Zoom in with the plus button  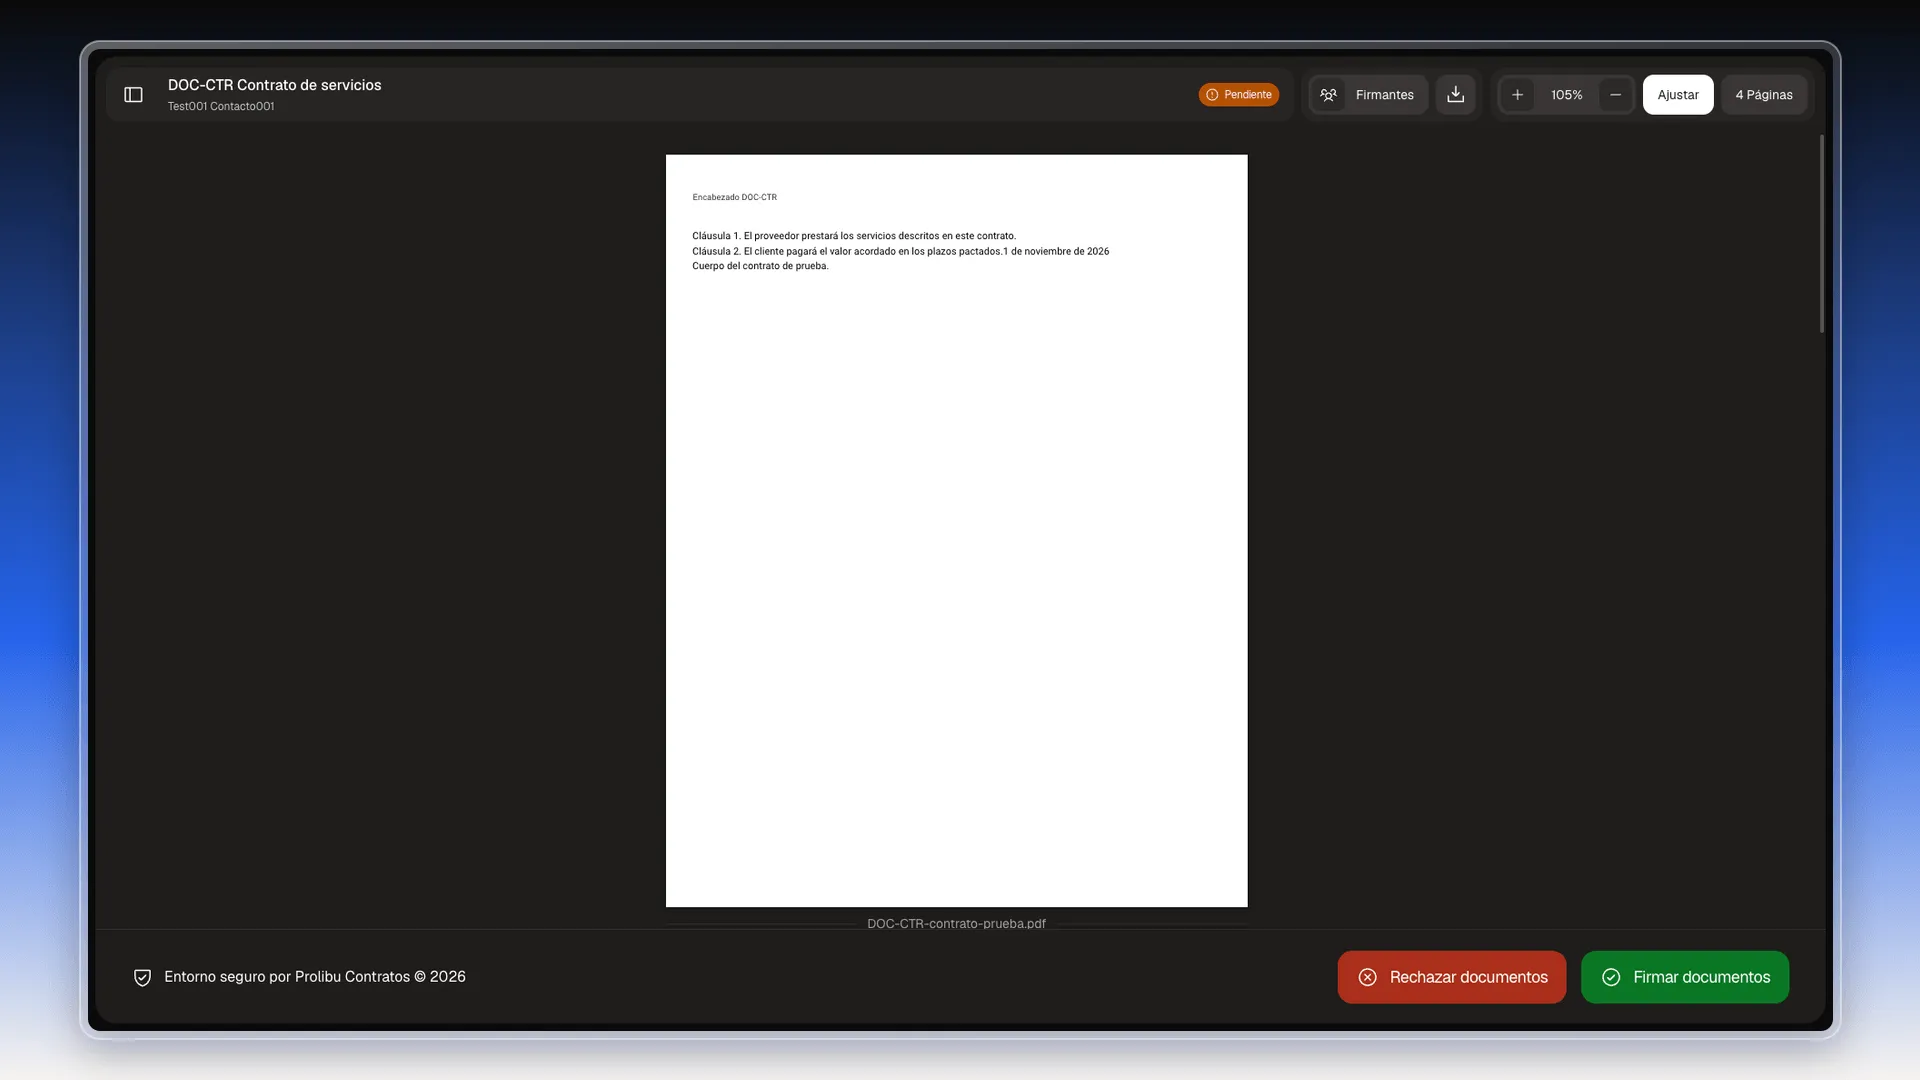1517,95
